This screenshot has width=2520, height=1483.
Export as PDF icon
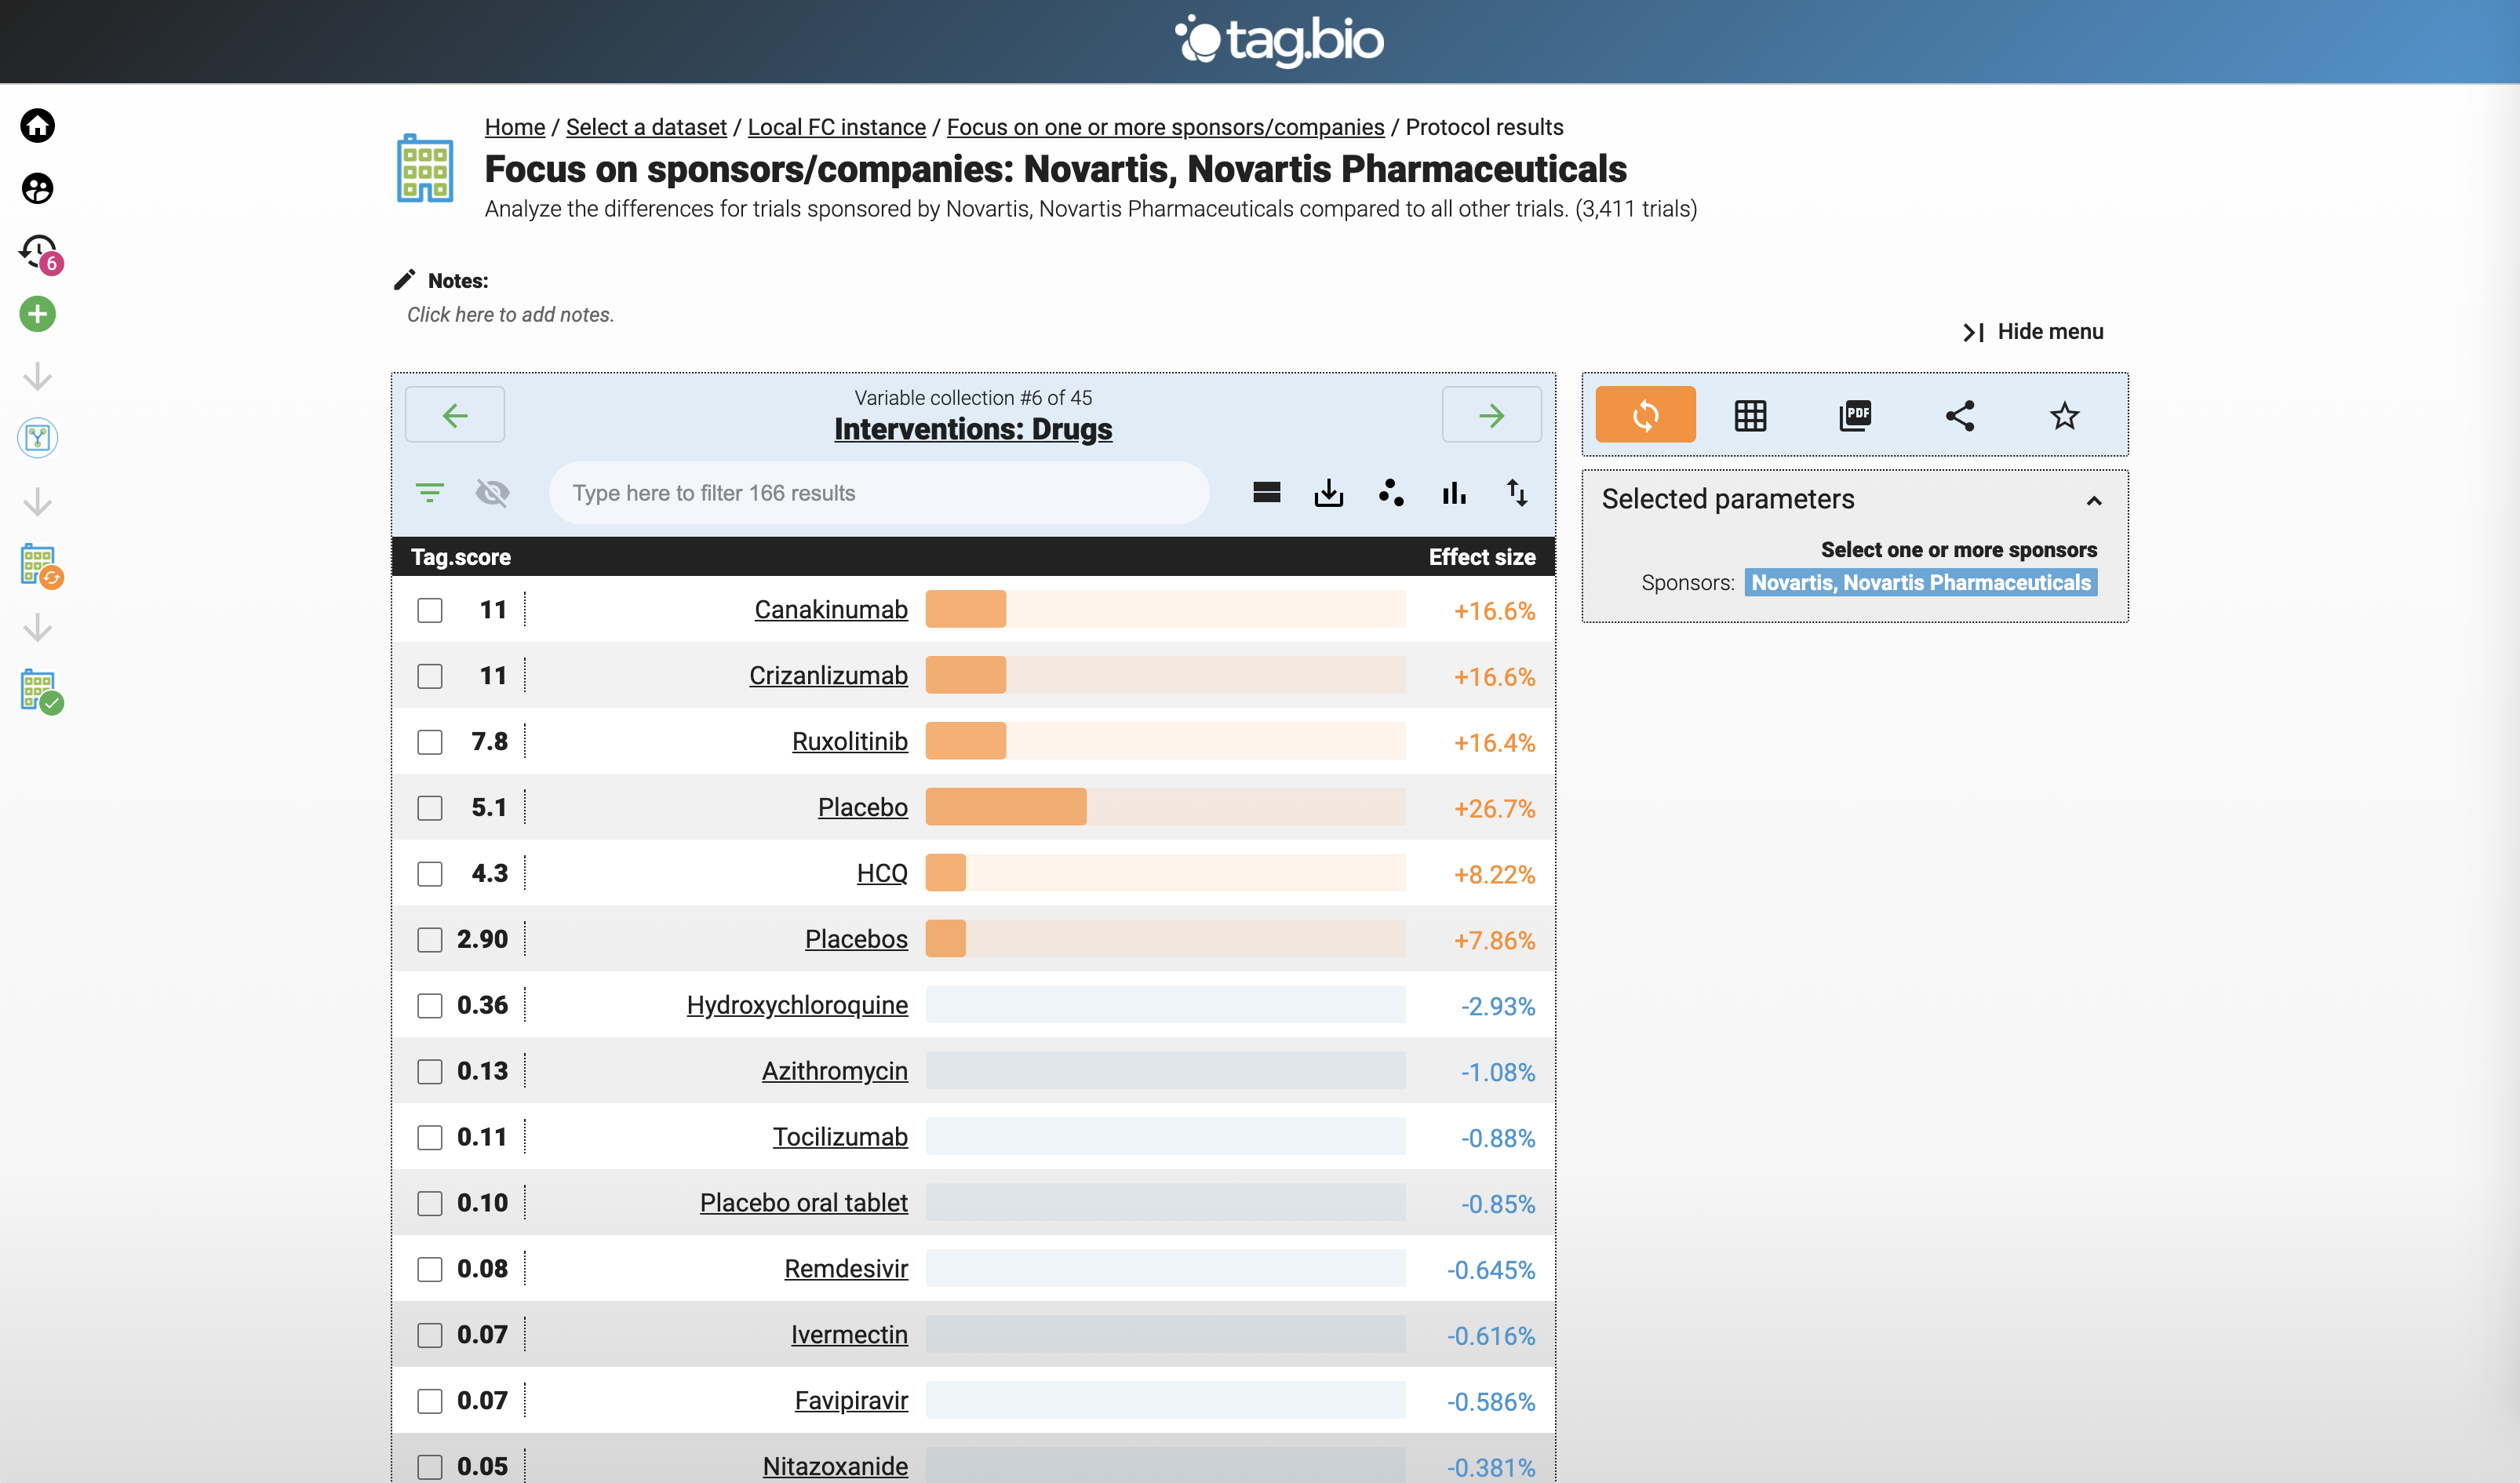point(1855,415)
